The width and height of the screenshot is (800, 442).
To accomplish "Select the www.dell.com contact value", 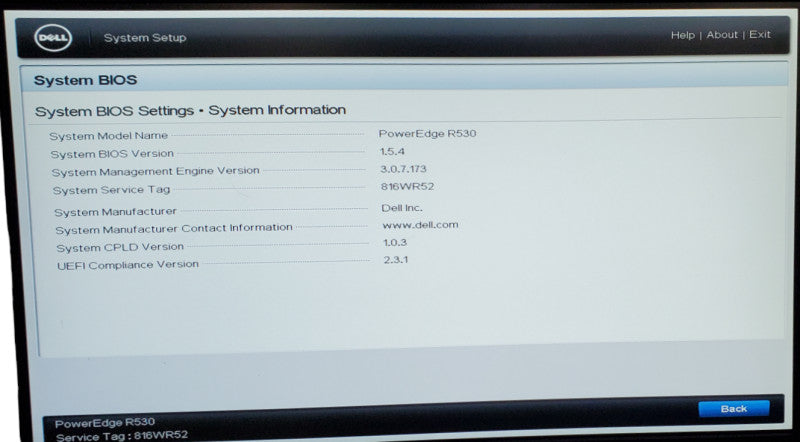I will pos(420,225).
